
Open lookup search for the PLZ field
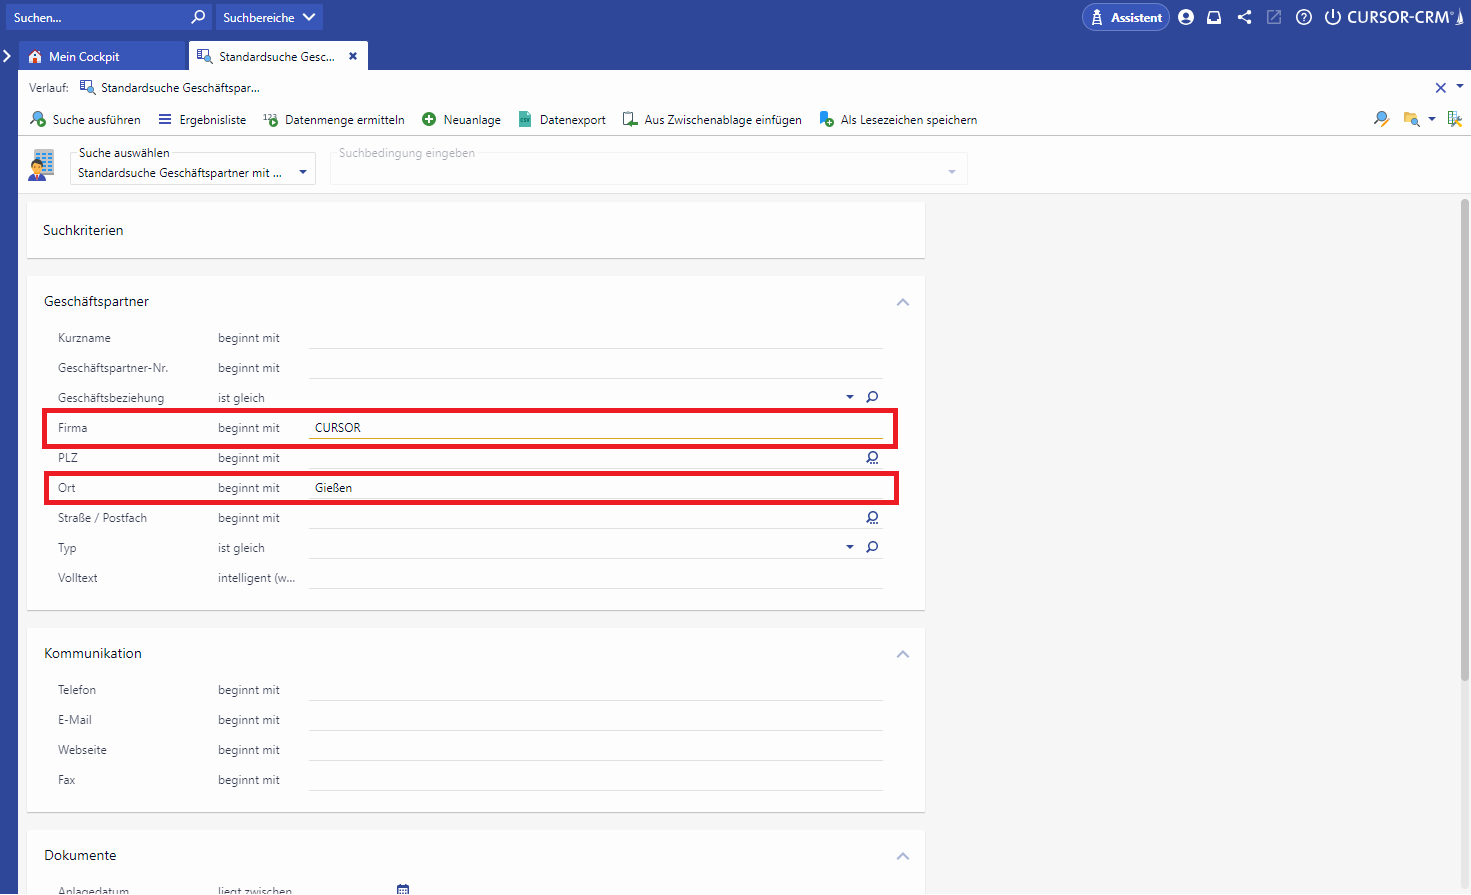(x=872, y=458)
